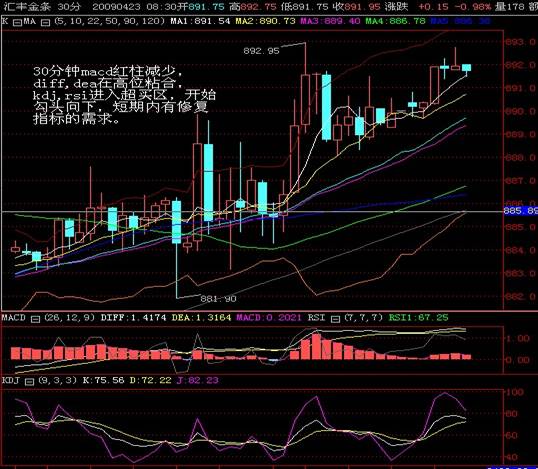Click the MACD parameters (26,12,9)

pyautogui.click(x=69, y=318)
